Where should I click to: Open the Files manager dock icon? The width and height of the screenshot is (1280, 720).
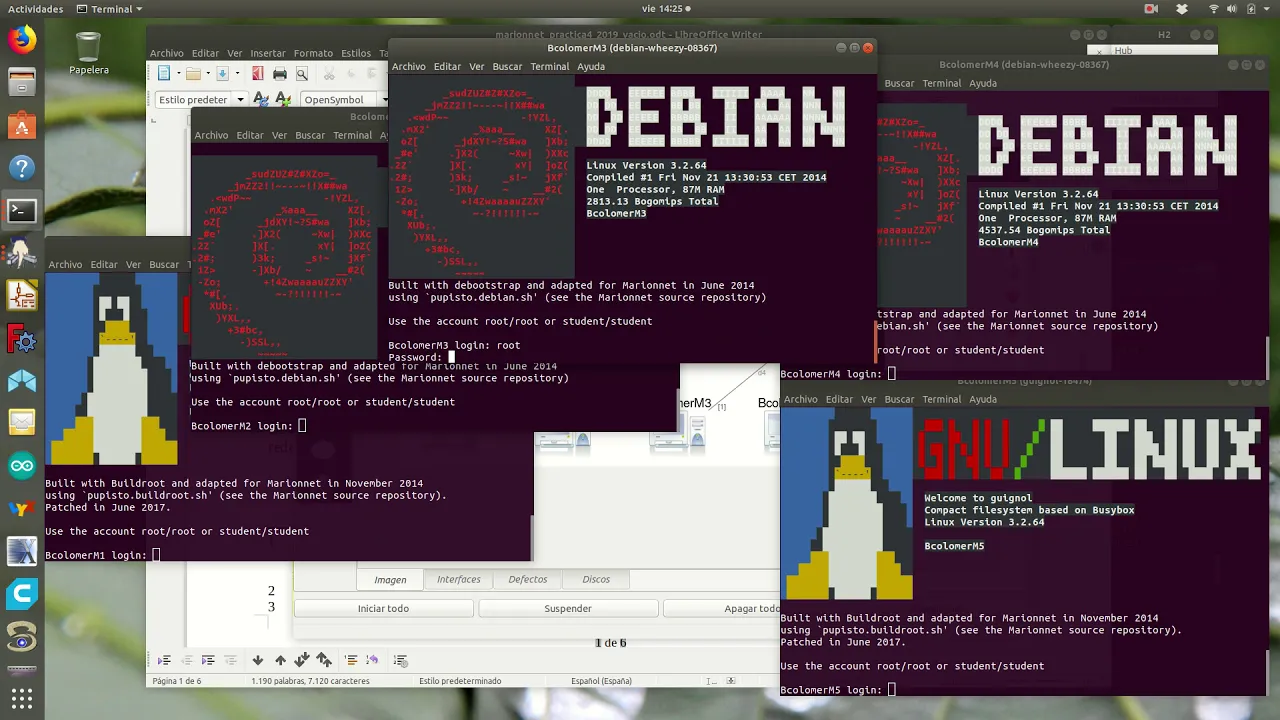click(x=22, y=83)
